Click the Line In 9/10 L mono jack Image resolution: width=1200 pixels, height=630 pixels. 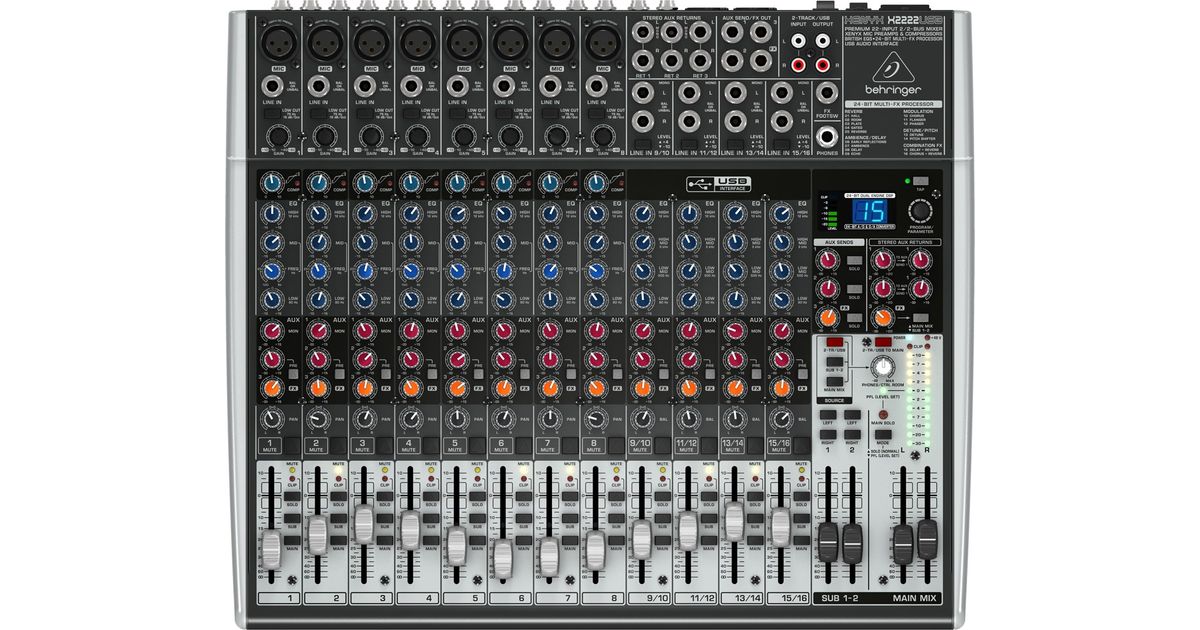coord(643,94)
